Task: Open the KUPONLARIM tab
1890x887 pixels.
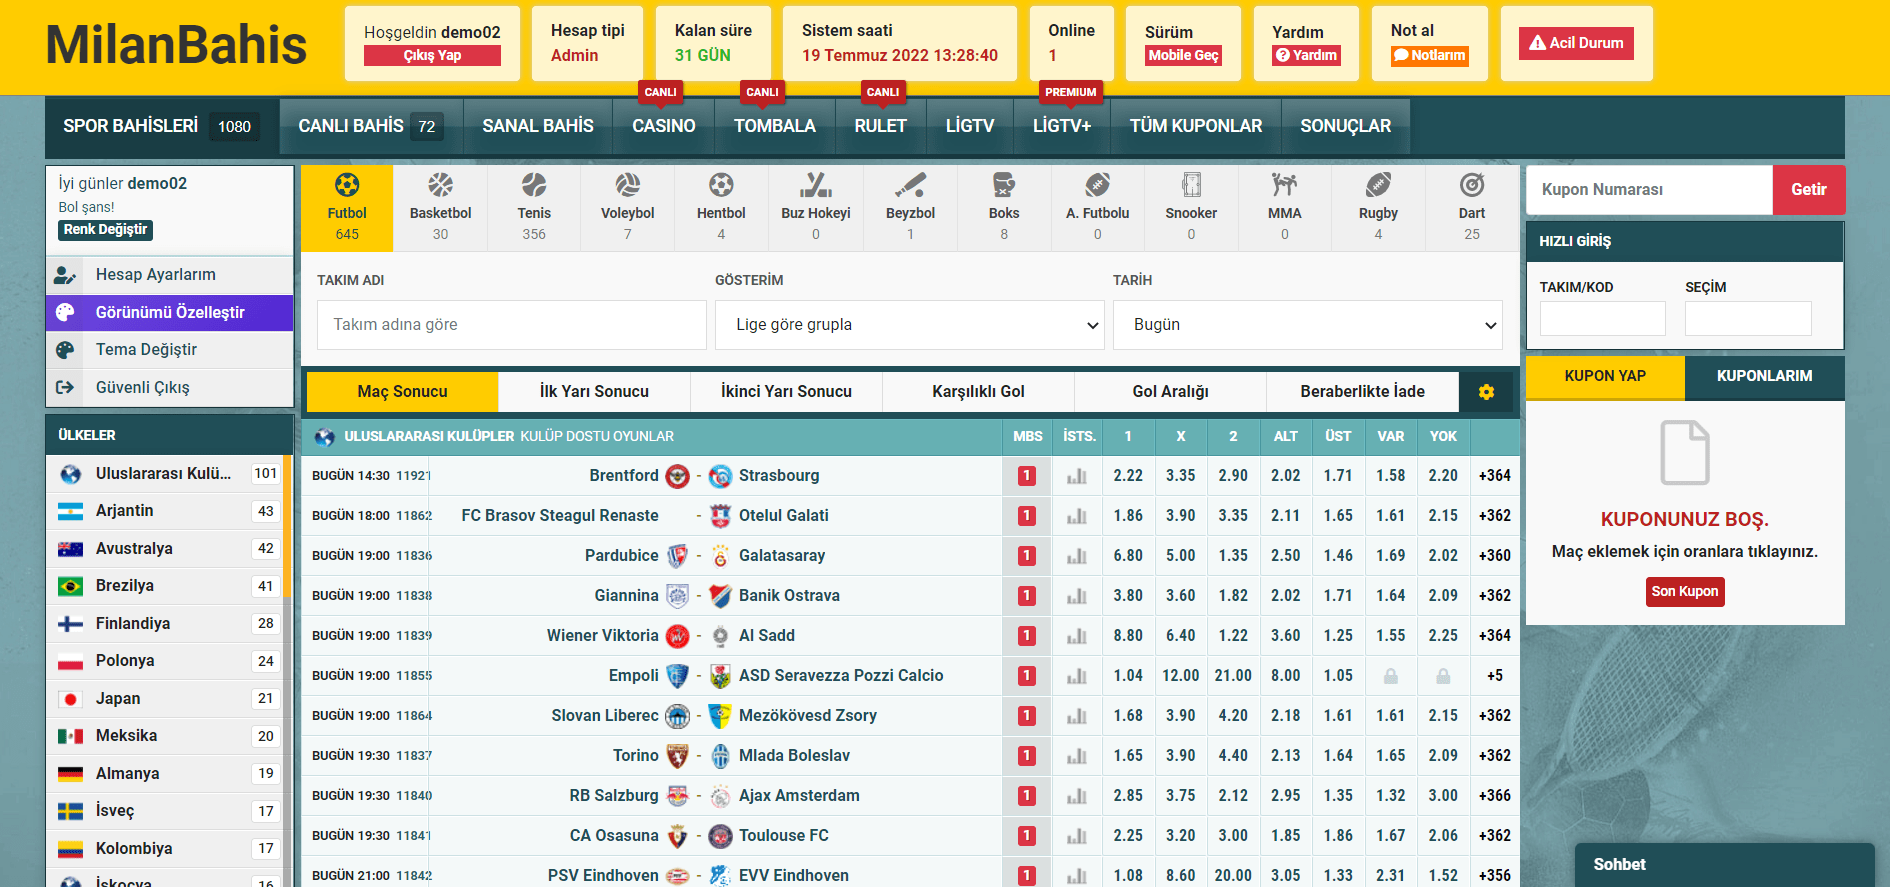Action: point(1765,376)
